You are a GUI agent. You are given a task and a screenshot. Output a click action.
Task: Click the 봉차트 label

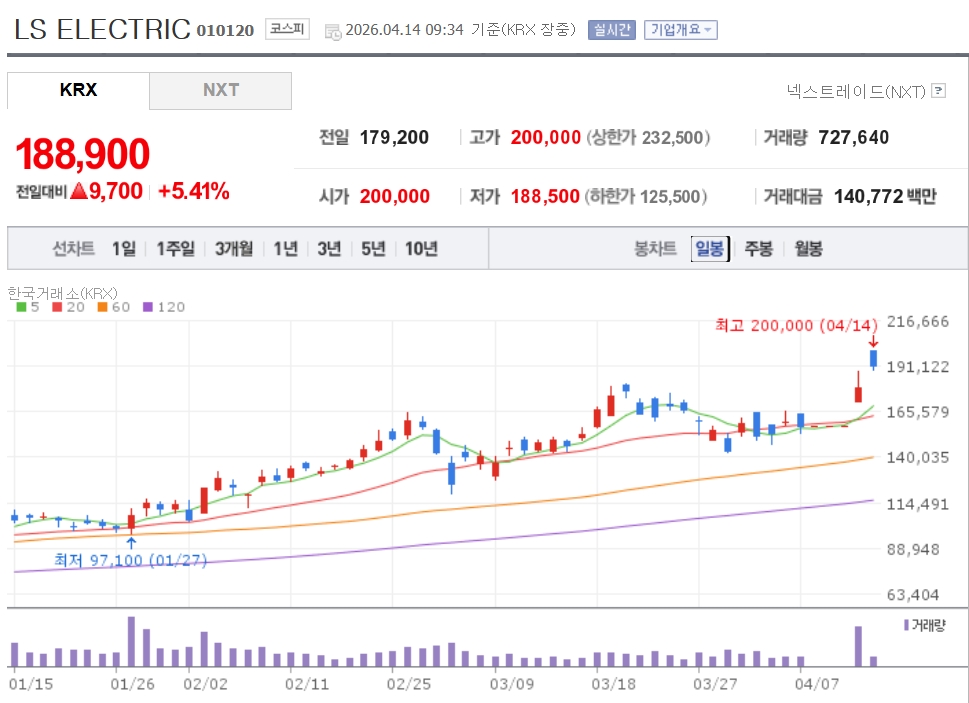coord(655,248)
